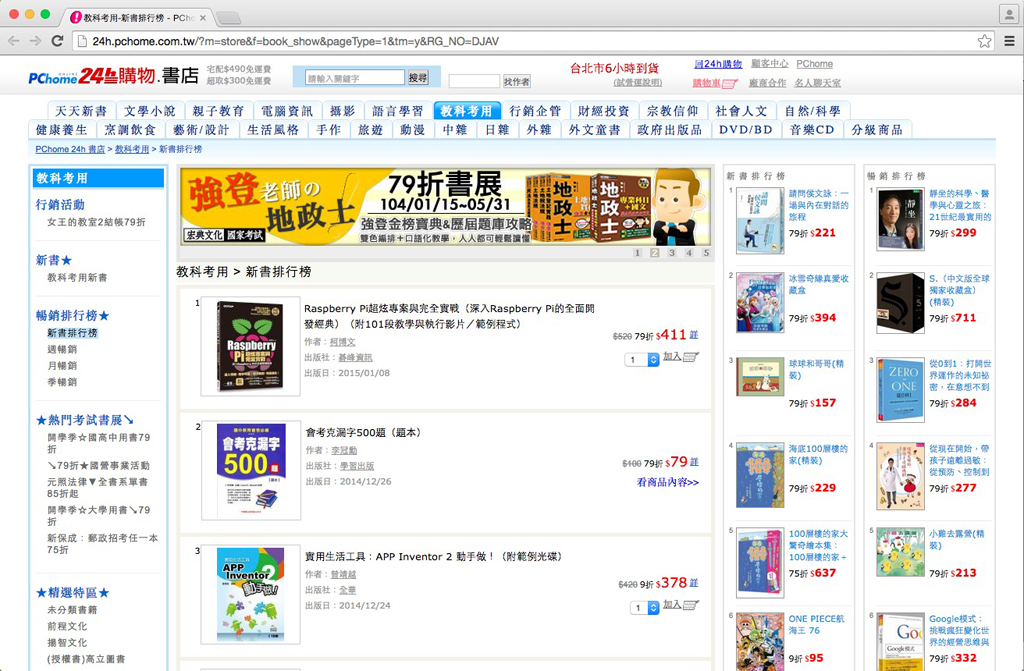Open the black S. book cover

tap(900, 303)
